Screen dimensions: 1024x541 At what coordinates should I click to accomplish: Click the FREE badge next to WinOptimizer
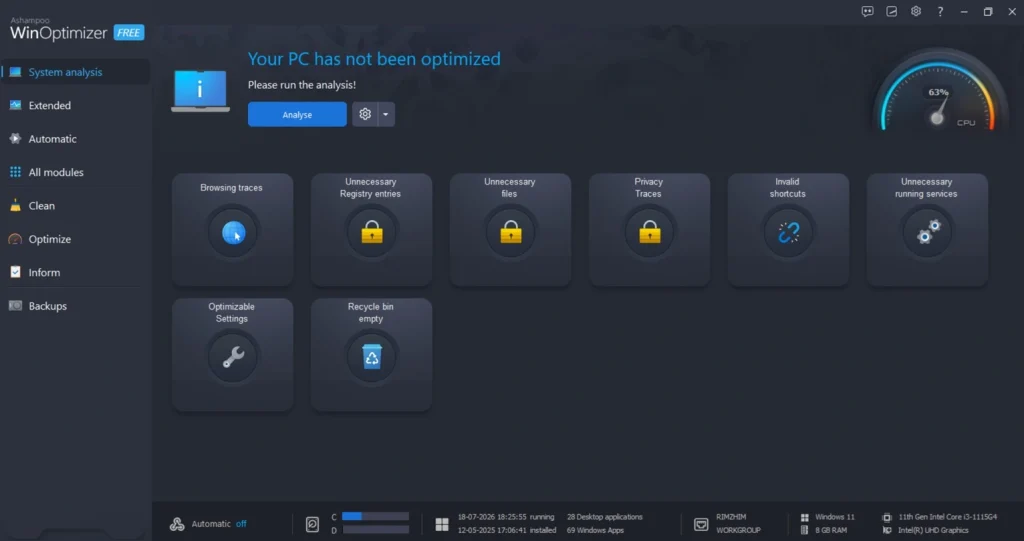(x=129, y=33)
